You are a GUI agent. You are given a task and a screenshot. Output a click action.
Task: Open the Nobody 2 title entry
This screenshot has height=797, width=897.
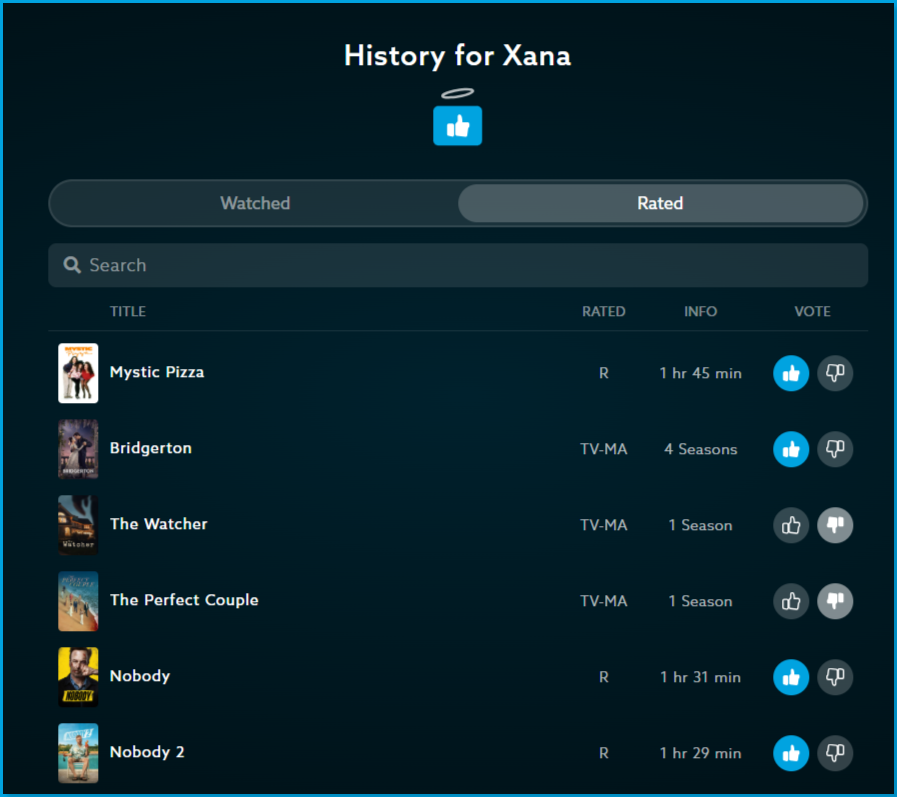(x=147, y=752)
